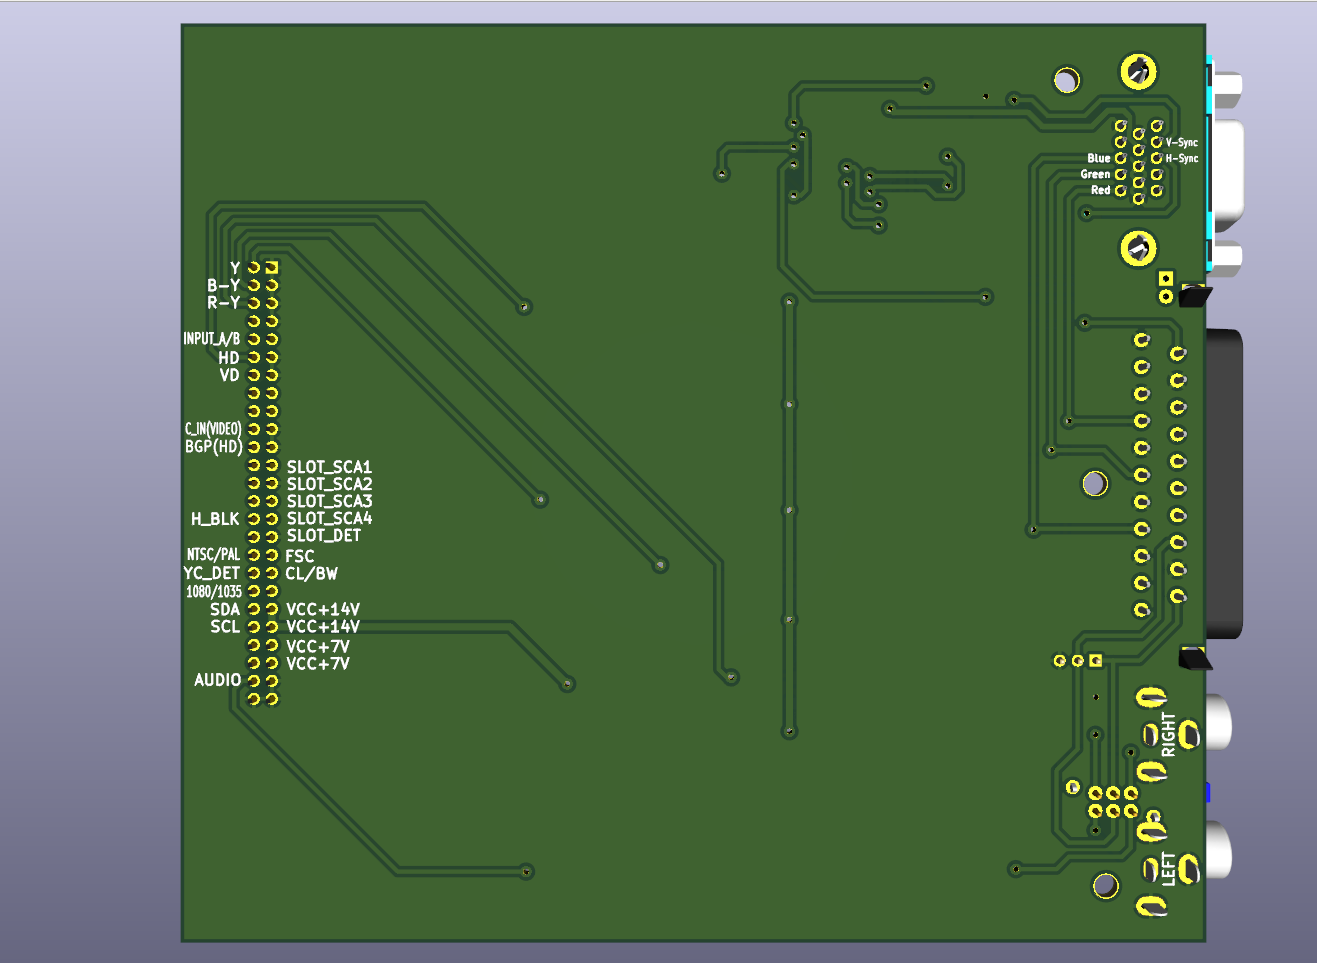The width and height of the screenshot is (1317, 963).
Task: Click the LEFT audio jack label
Action: 1168,868
